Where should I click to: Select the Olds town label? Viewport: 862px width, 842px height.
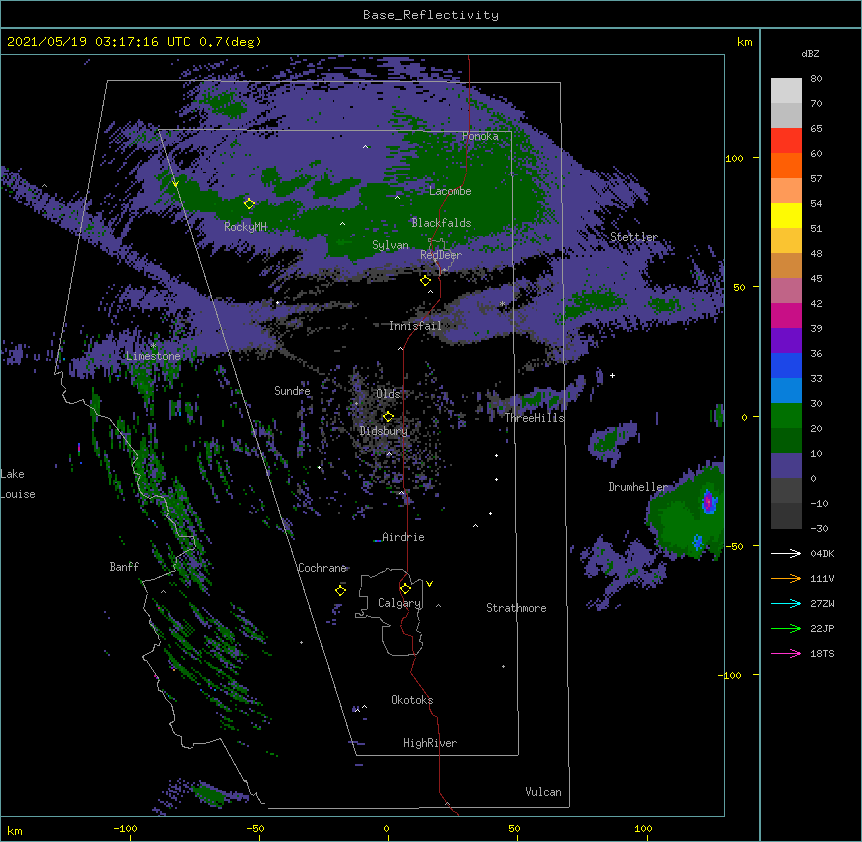[x=388, y=394]
